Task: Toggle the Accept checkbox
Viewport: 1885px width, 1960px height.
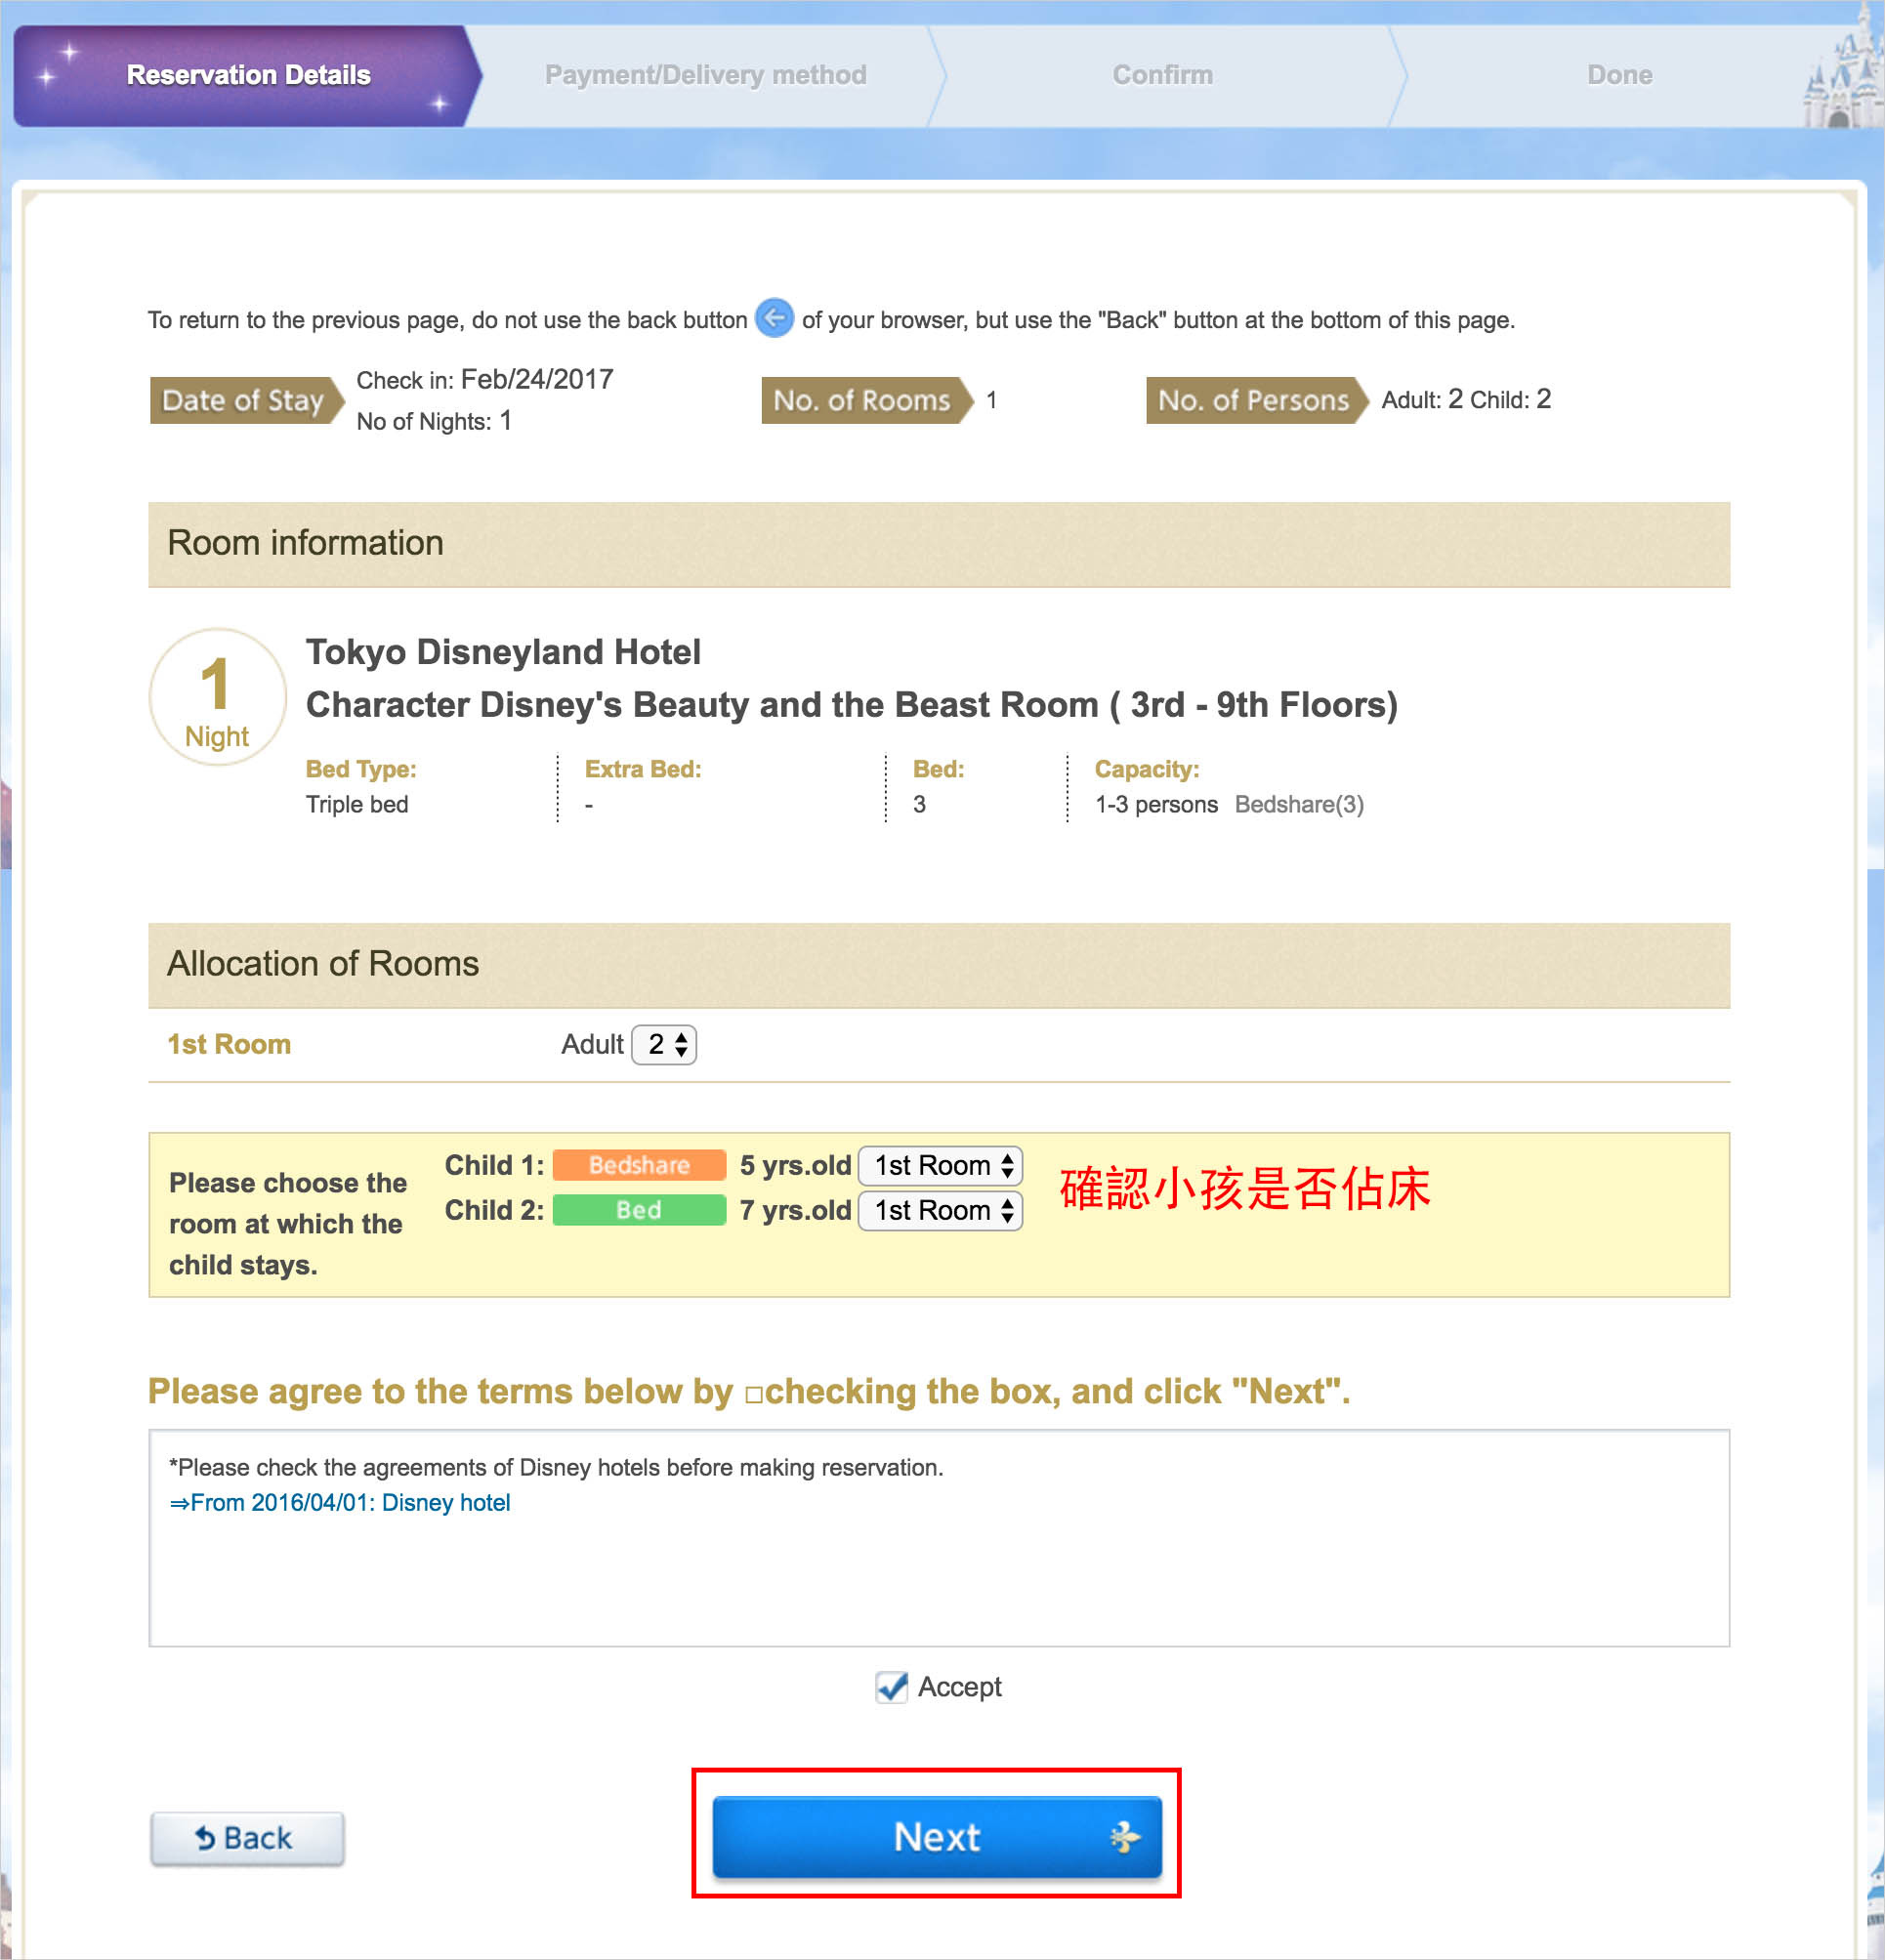Action: 890,1687
